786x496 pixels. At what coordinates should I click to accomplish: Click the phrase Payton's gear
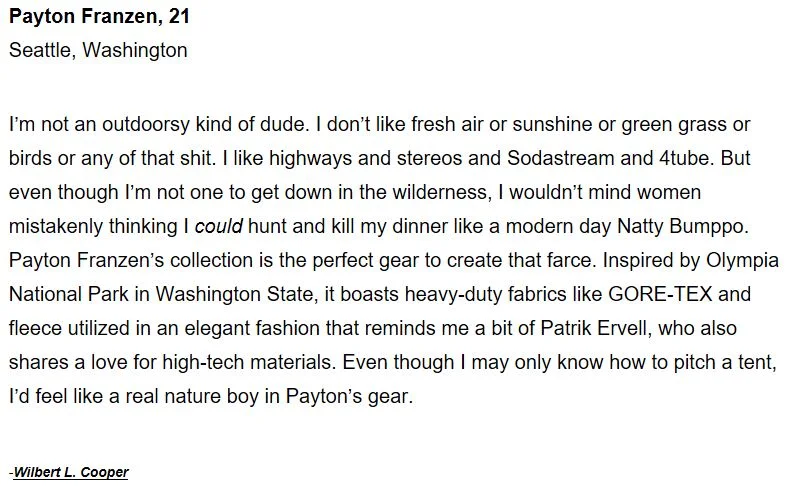point(349,396)
